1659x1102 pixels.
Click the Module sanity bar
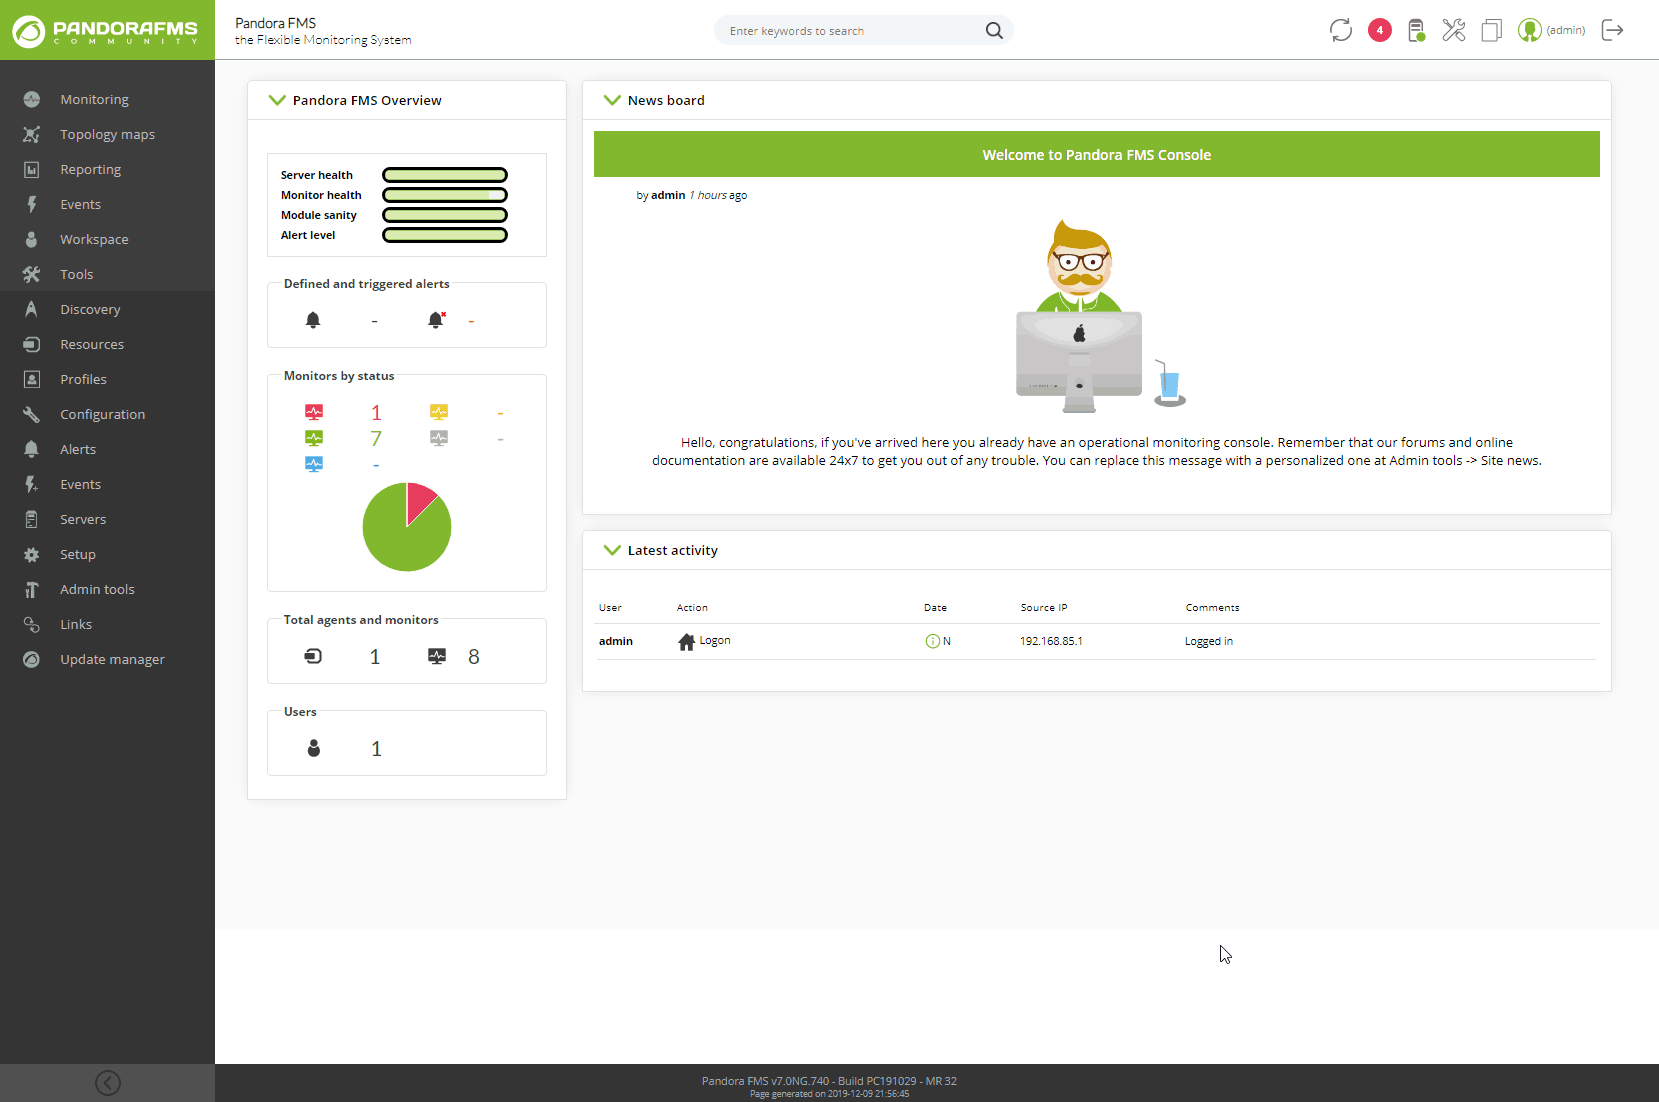coord(445,215)
